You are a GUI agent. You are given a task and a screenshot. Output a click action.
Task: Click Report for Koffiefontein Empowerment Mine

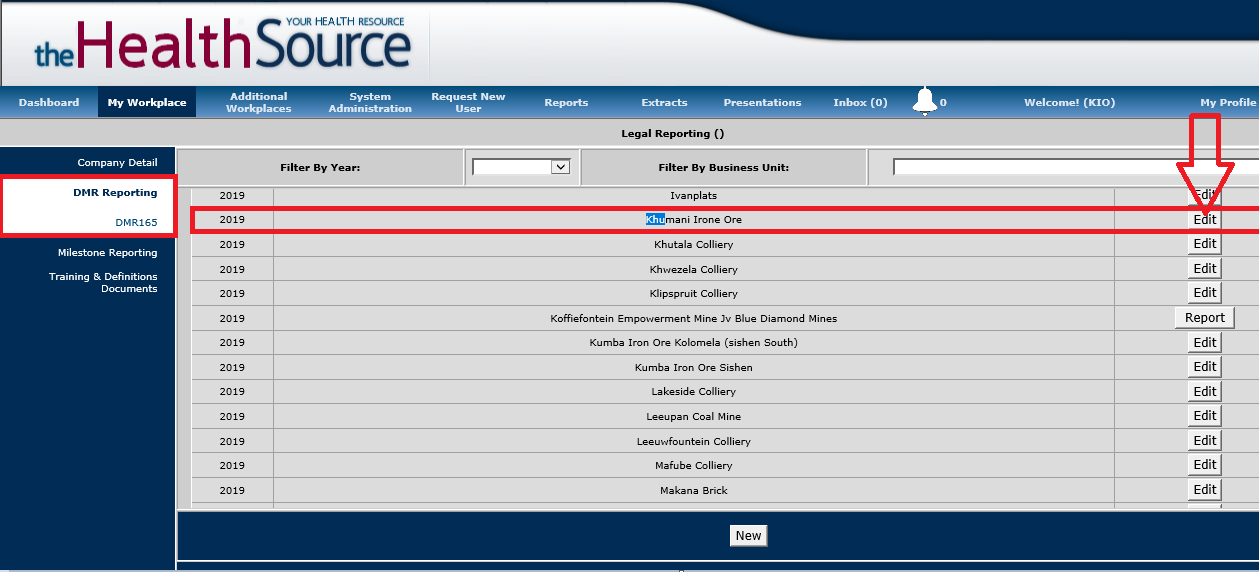1204,317
